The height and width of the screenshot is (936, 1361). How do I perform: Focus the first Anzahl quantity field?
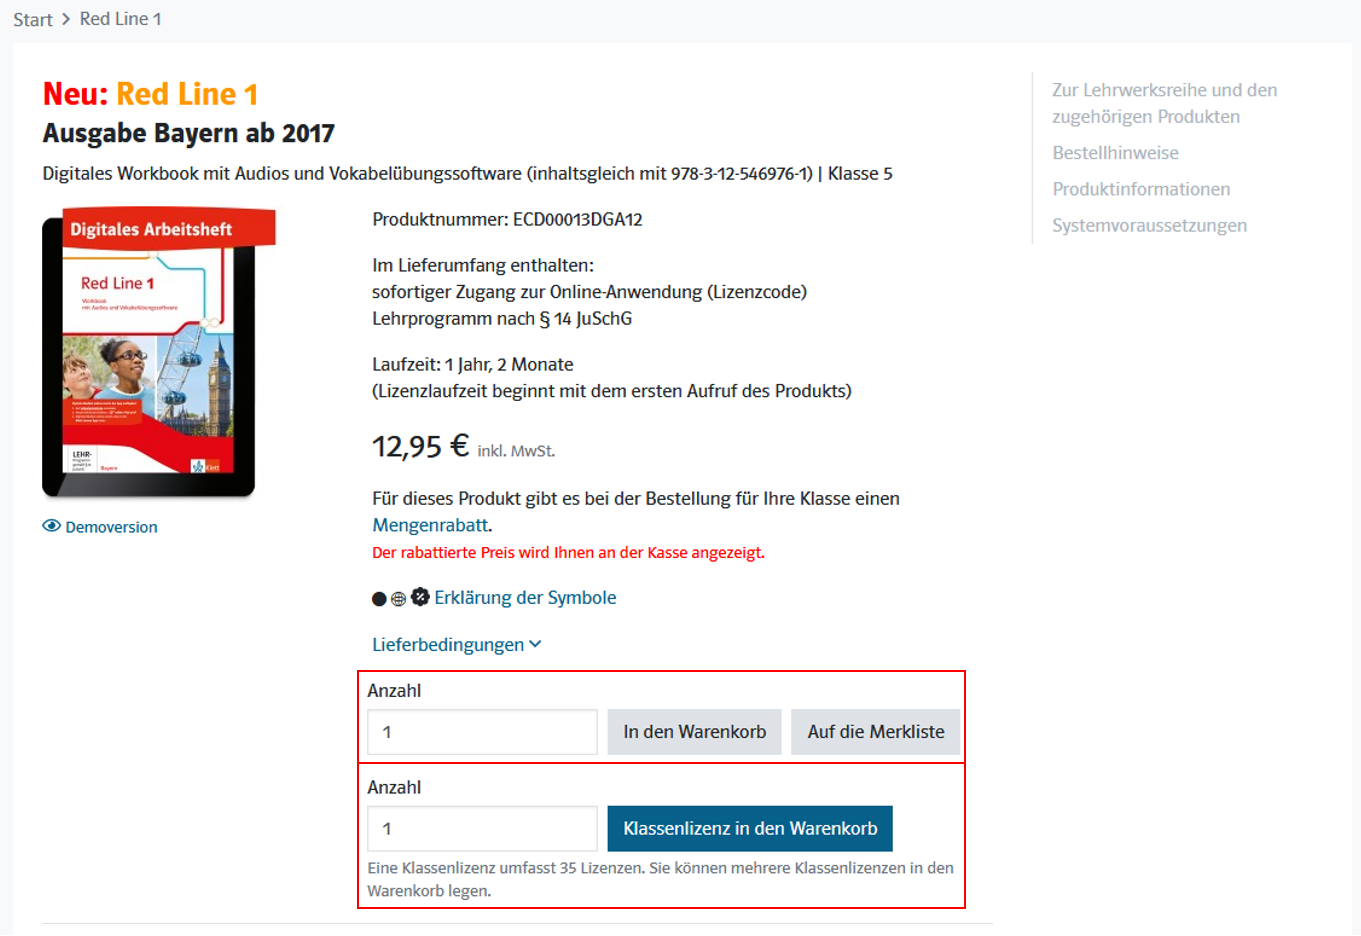pos(482,732)
